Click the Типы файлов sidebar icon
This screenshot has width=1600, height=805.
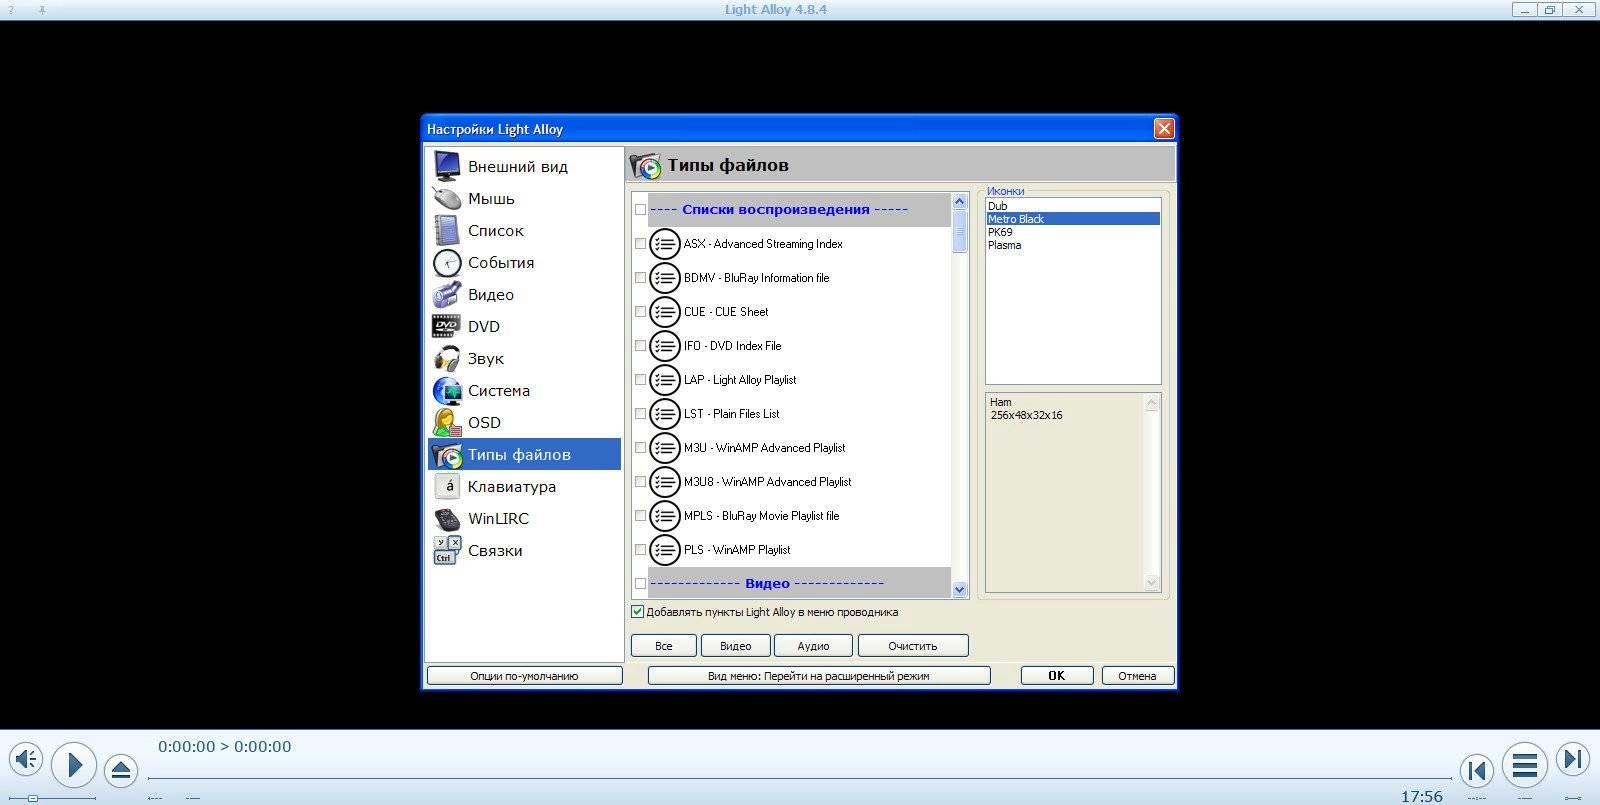point(447,454)
